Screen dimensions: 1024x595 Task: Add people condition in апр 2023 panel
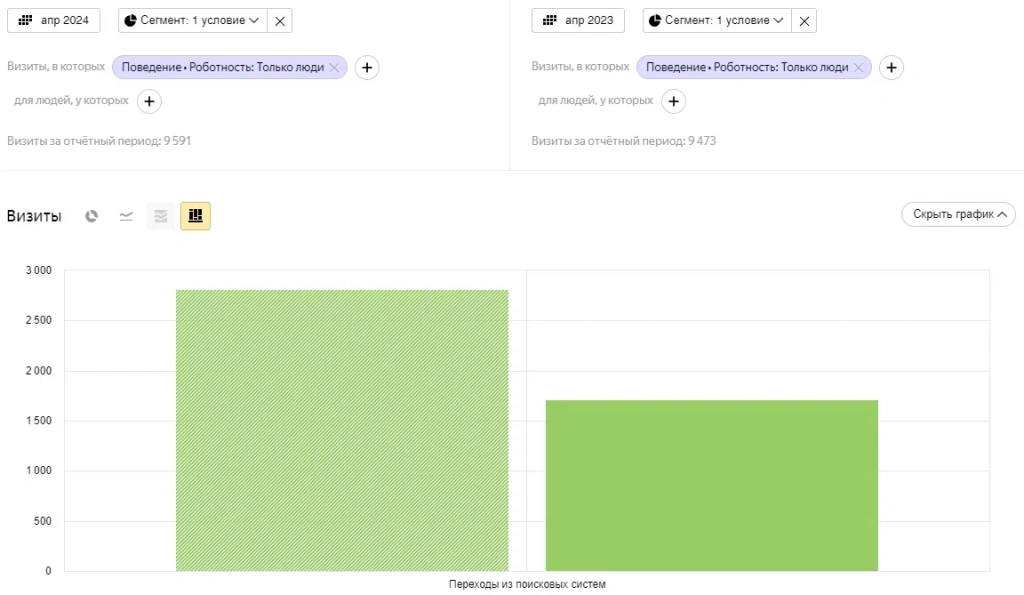[x=673, y=101]
